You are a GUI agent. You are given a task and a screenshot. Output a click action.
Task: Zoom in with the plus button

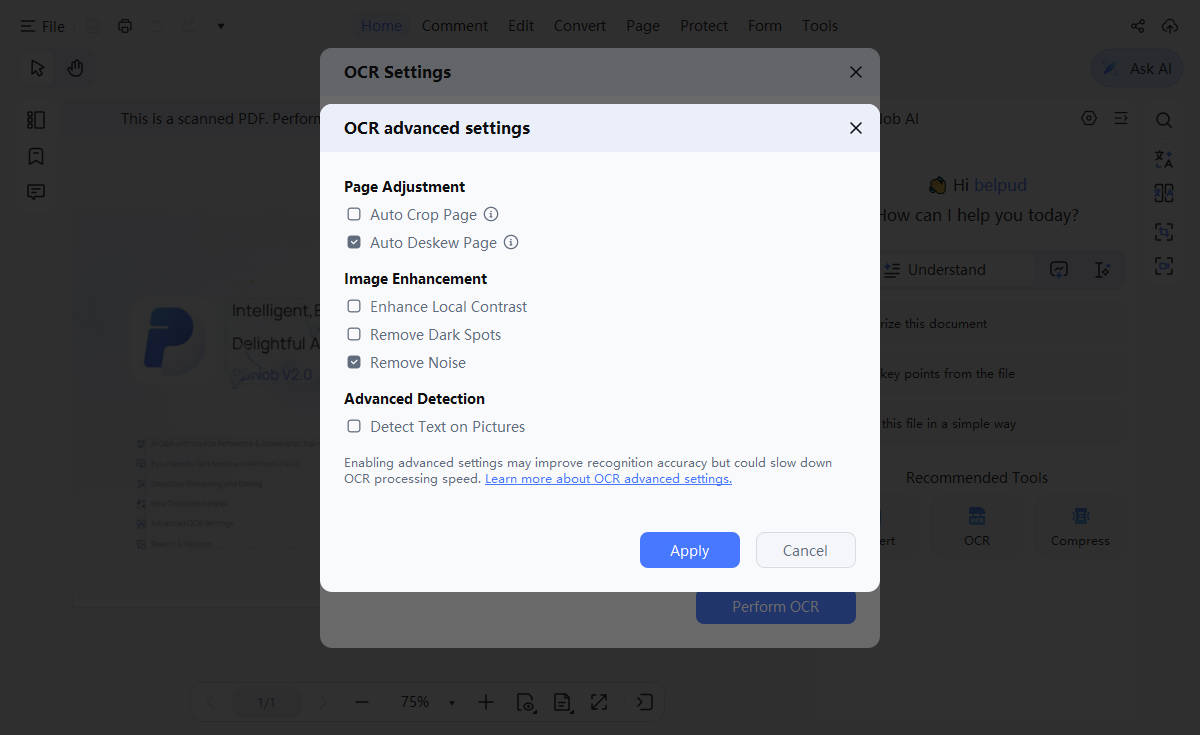(486, 702)
